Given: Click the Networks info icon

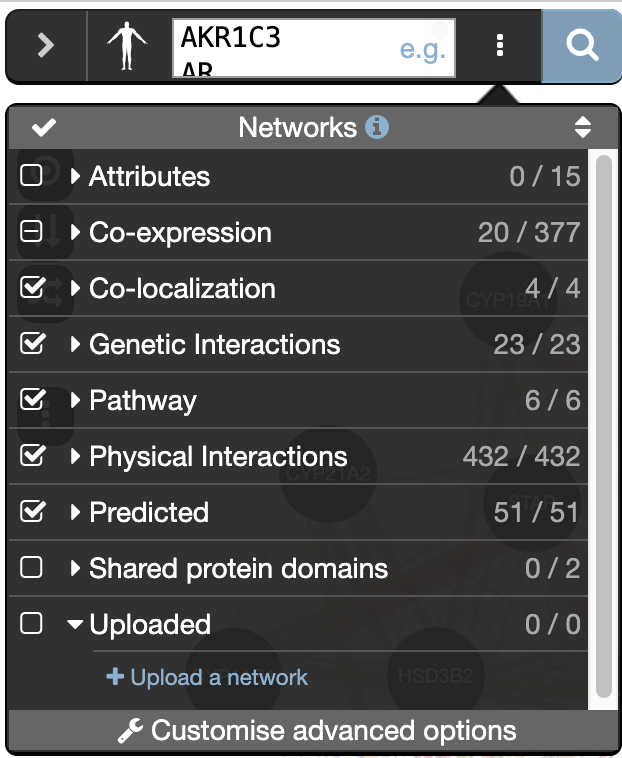Looking at the screenshot, I should [377, 128].
